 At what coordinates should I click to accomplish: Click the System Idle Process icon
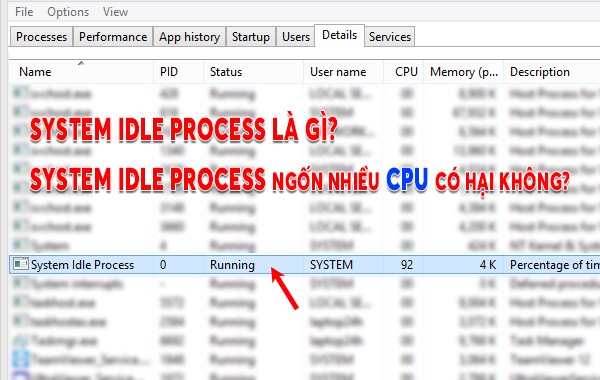coord(21,264)
